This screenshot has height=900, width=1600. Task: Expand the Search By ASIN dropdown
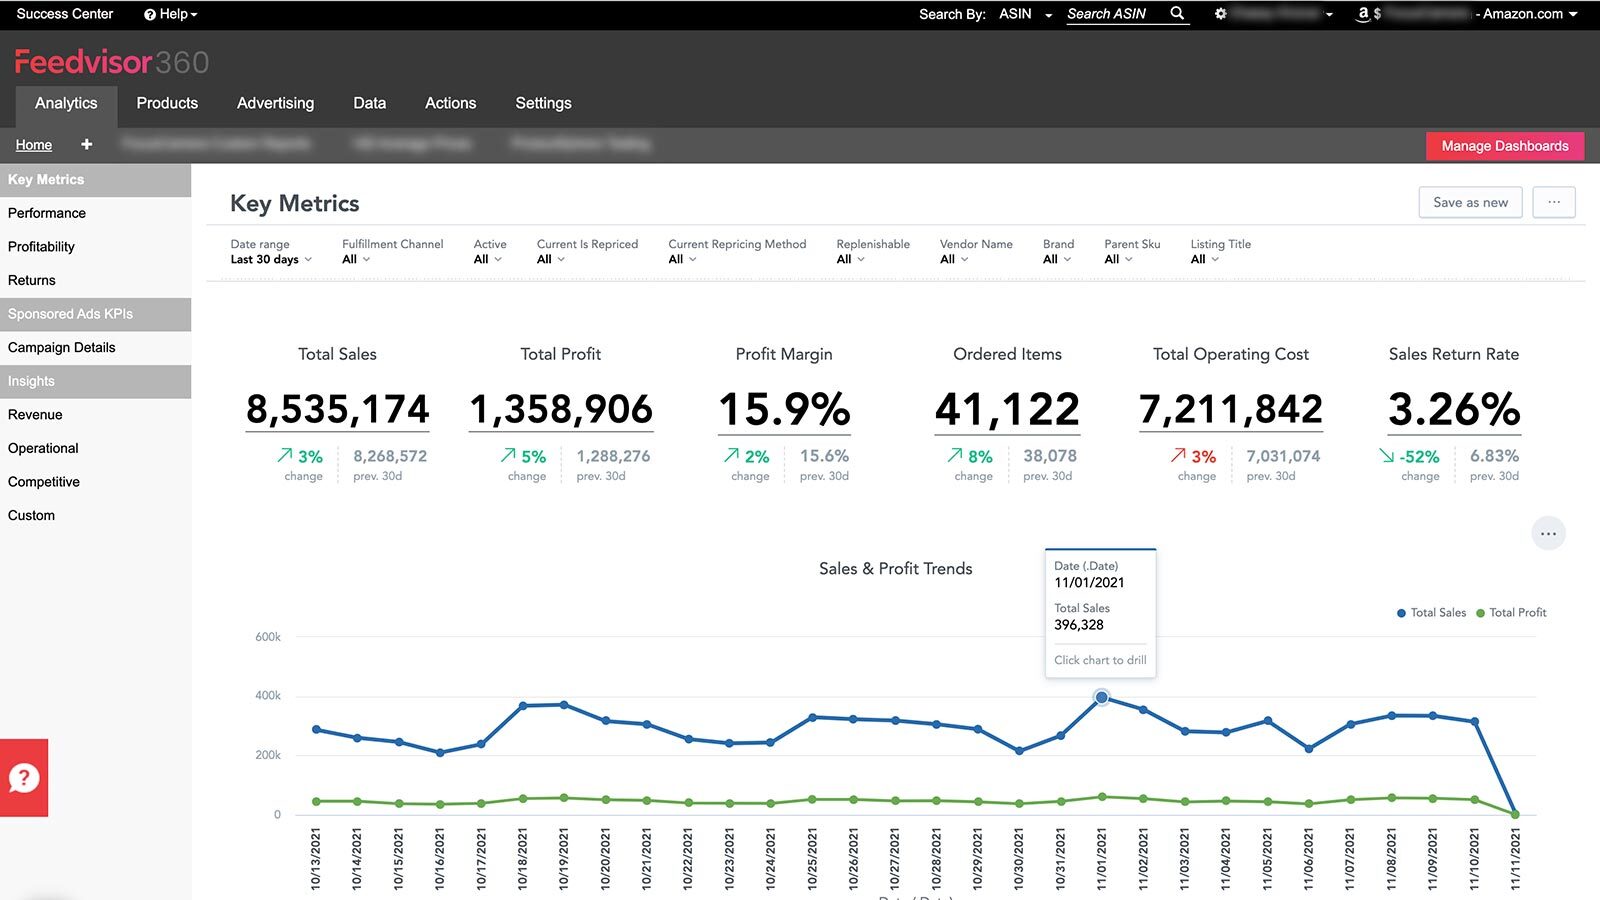[x=1025, y=14]
